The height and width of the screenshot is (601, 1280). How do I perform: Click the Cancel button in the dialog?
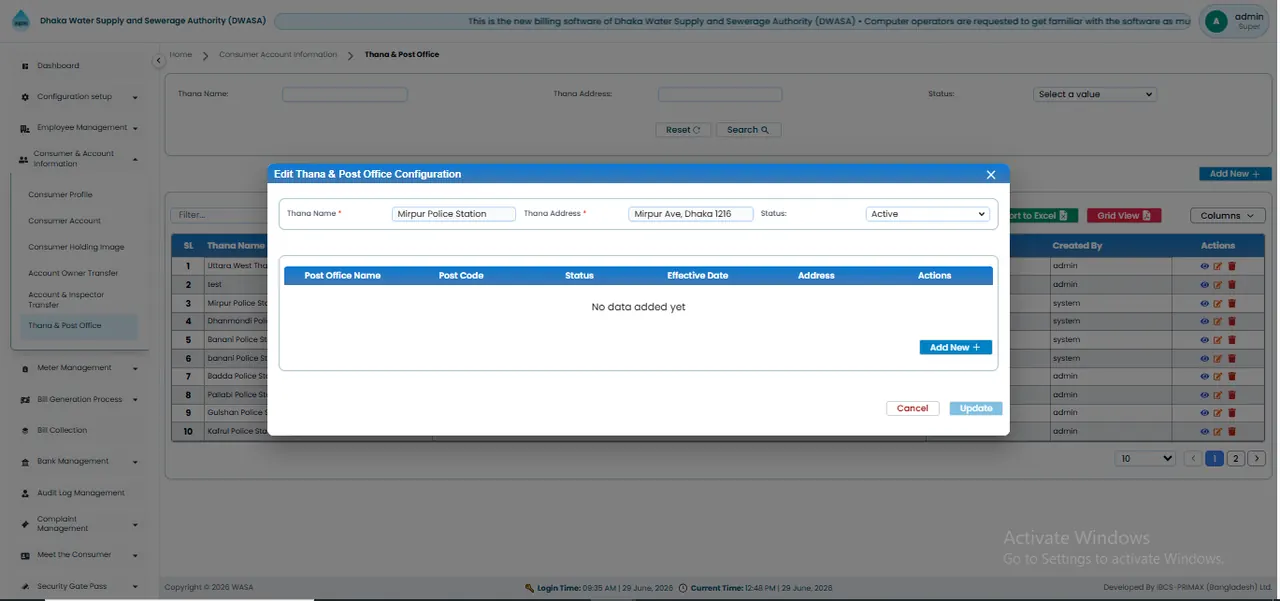pyautogui.click(x=913, y=408)
